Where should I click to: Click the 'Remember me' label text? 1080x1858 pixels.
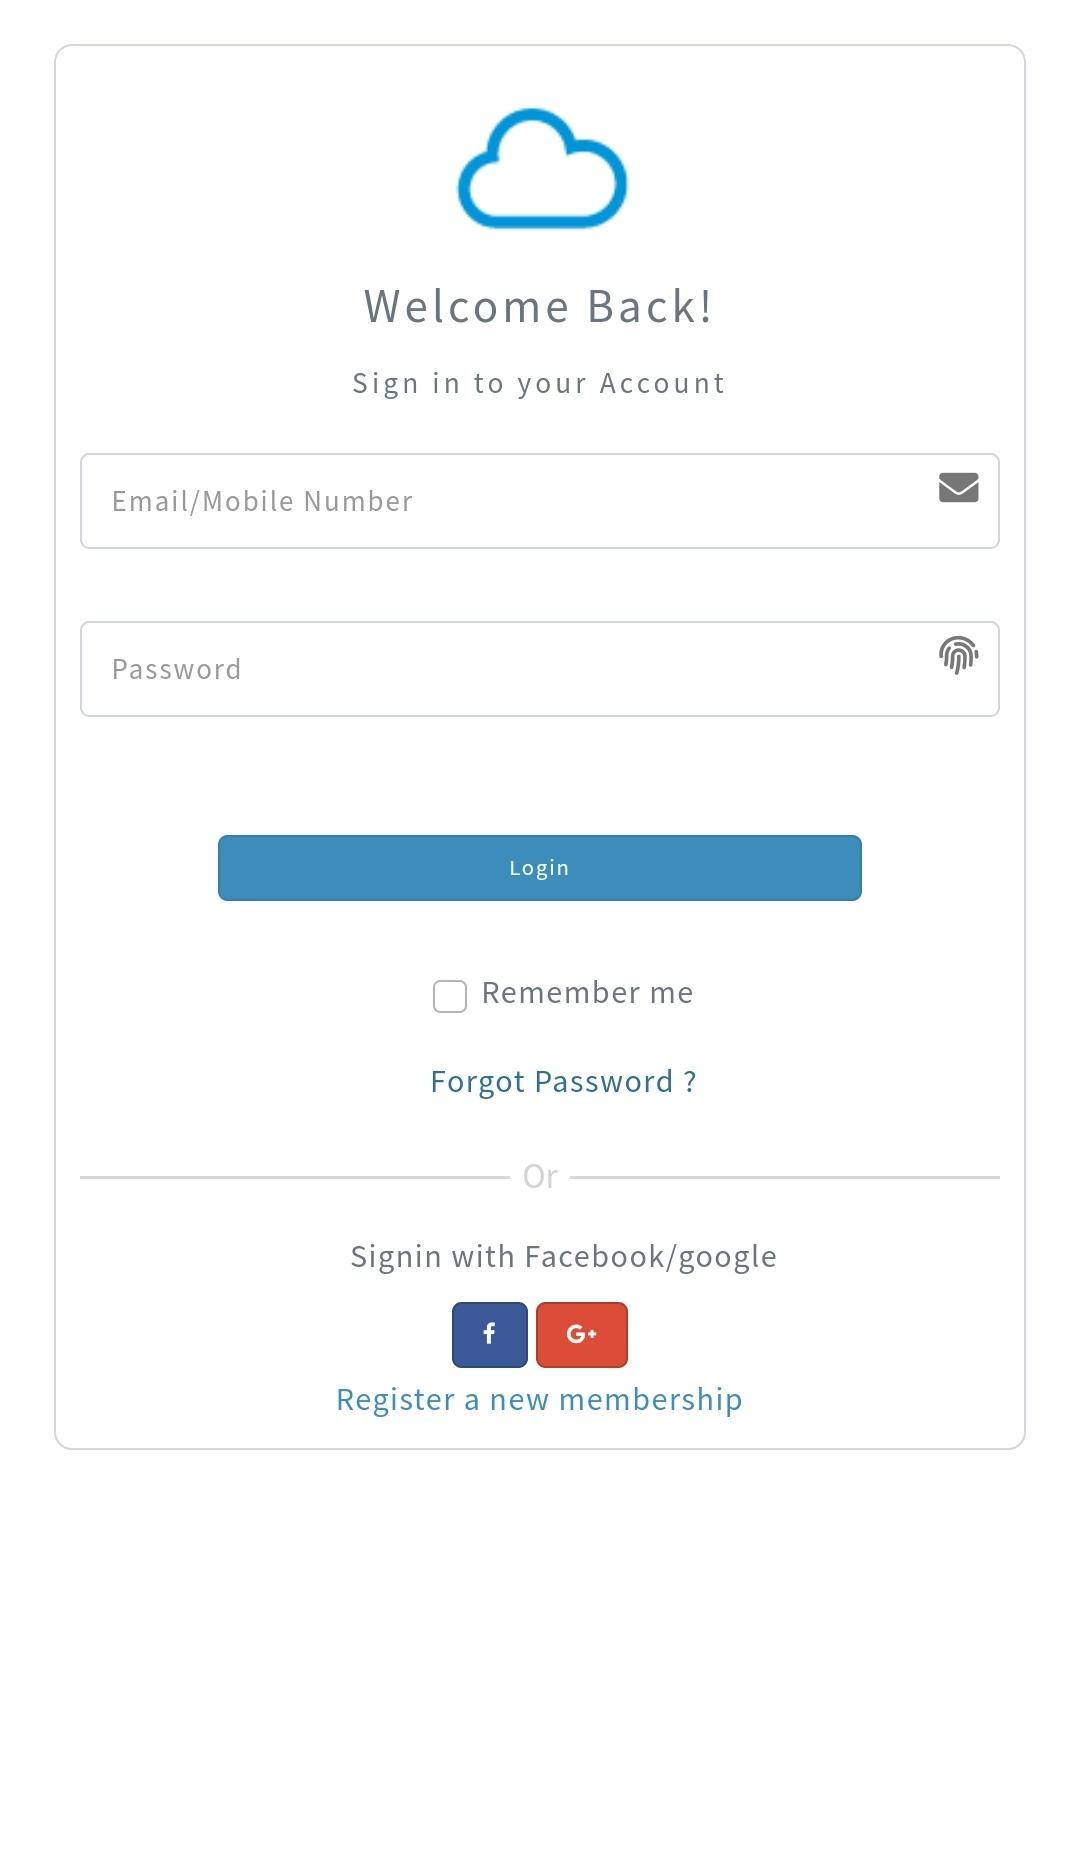(588, 993)
